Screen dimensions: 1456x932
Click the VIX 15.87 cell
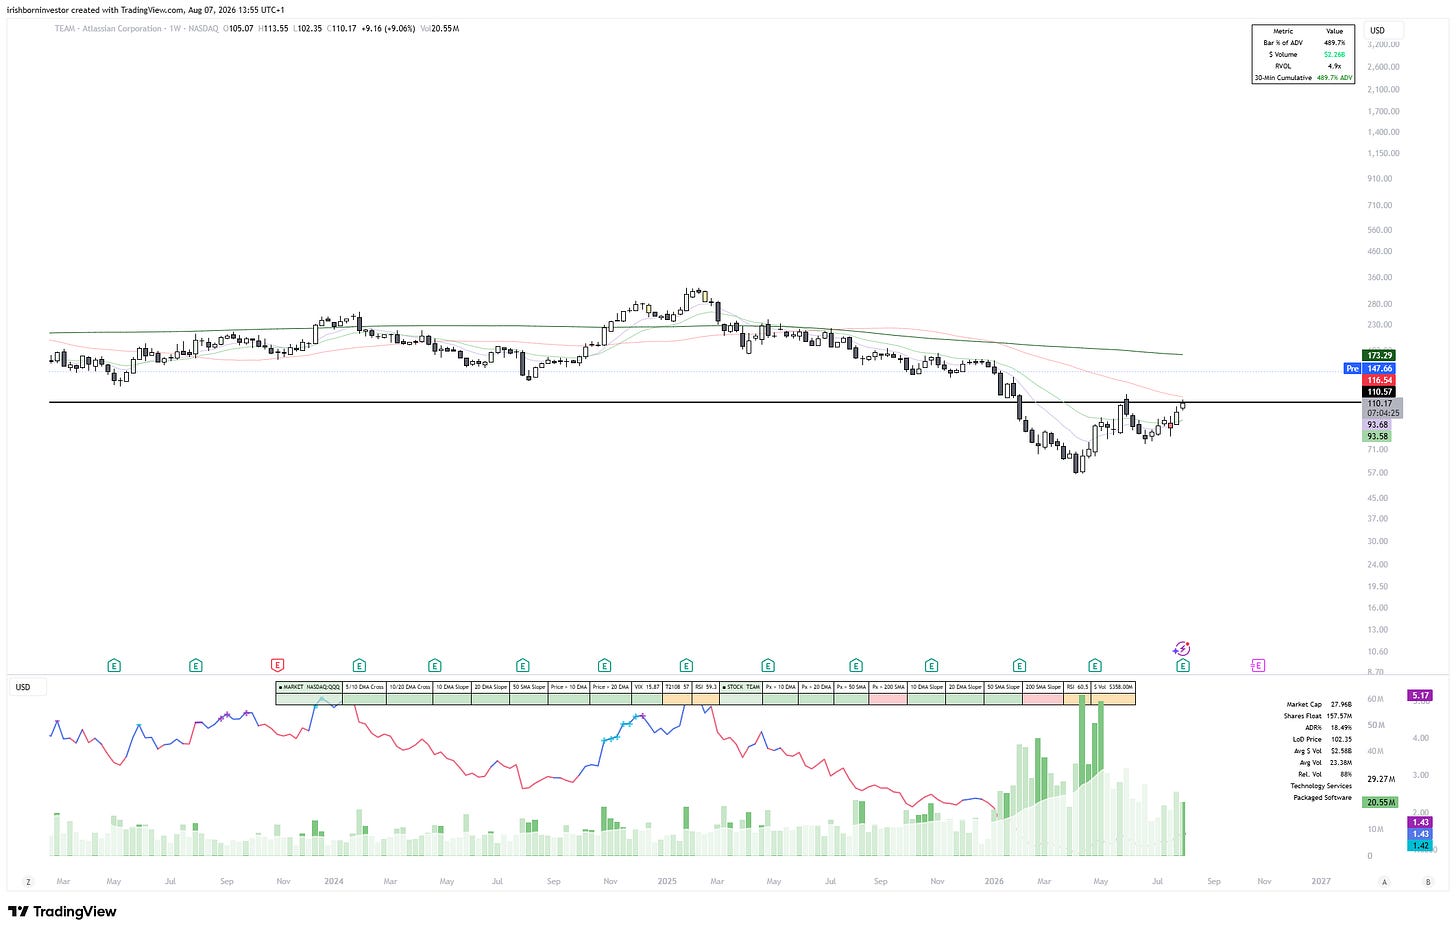click(x=647, y=687)
